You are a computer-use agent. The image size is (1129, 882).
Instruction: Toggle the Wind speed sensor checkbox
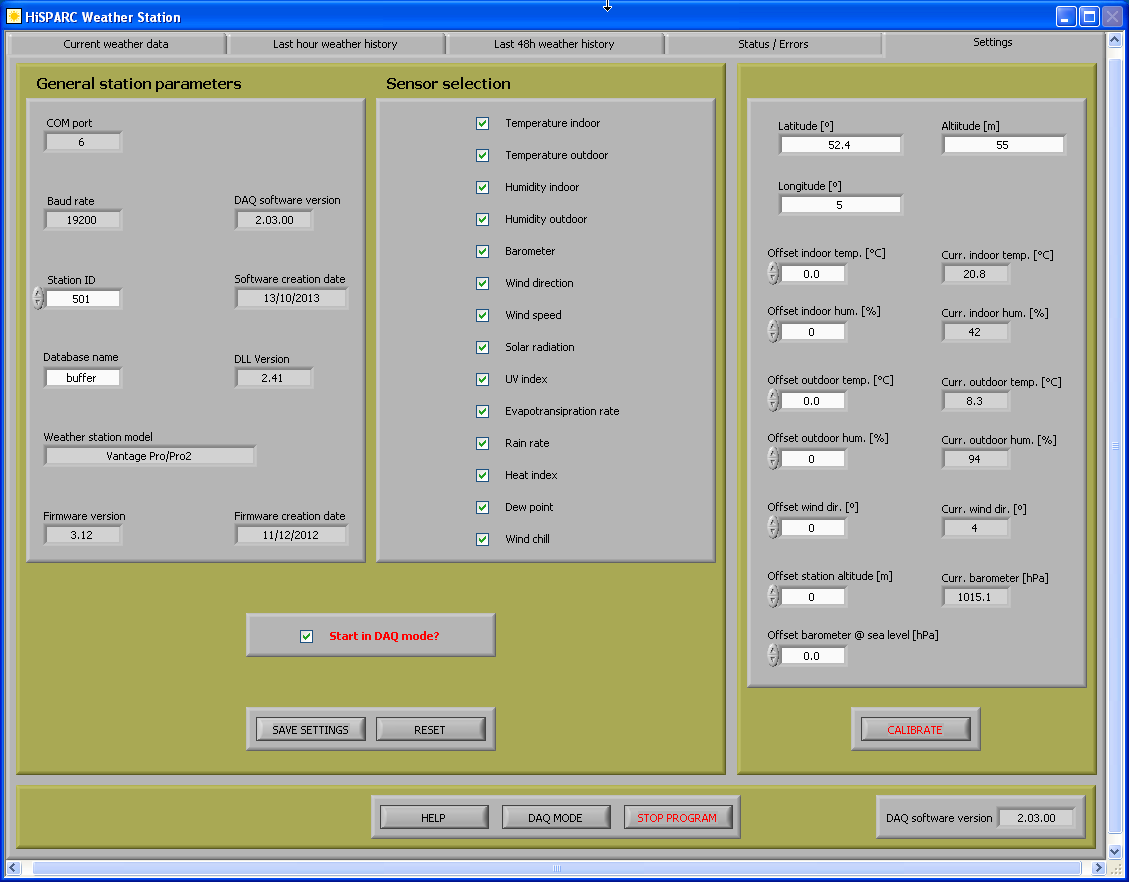482,315
